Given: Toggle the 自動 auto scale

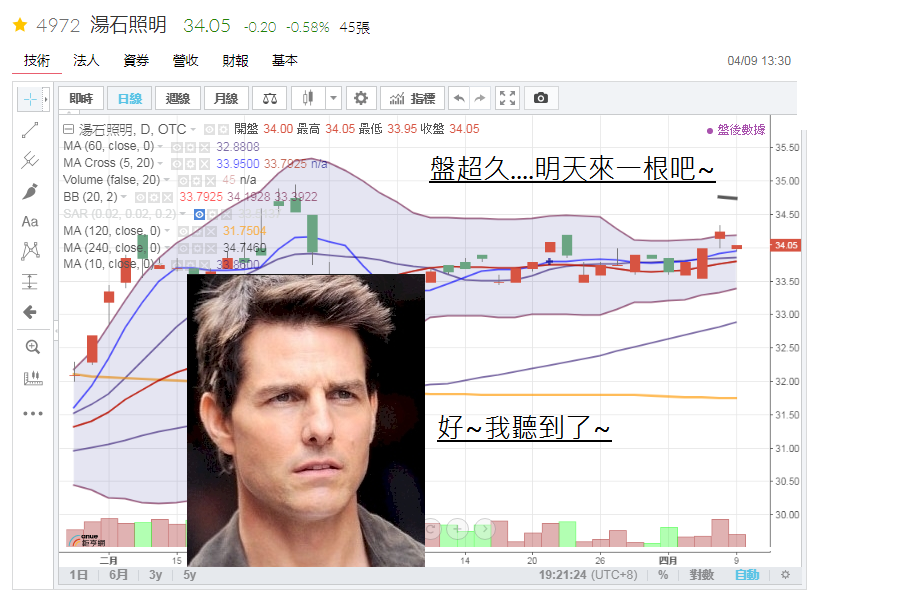Looking at the screenshot, I should (x=747, y=575).
